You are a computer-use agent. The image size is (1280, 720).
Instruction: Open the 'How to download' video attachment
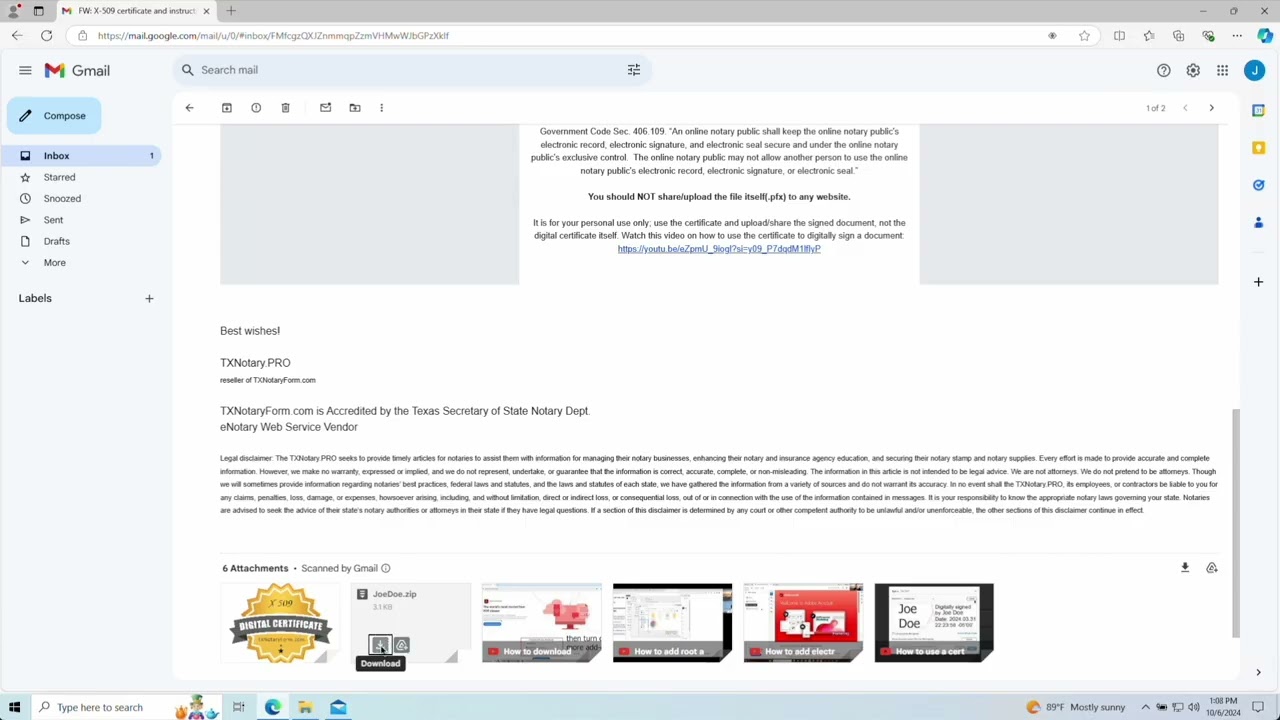point(541,623)
